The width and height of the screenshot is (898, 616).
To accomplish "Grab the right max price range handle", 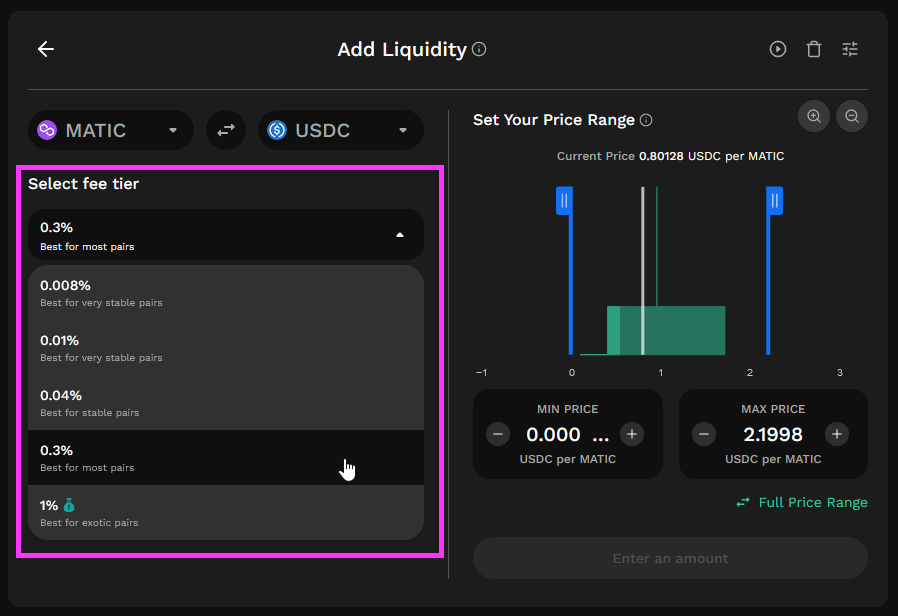I will [775, 201].
